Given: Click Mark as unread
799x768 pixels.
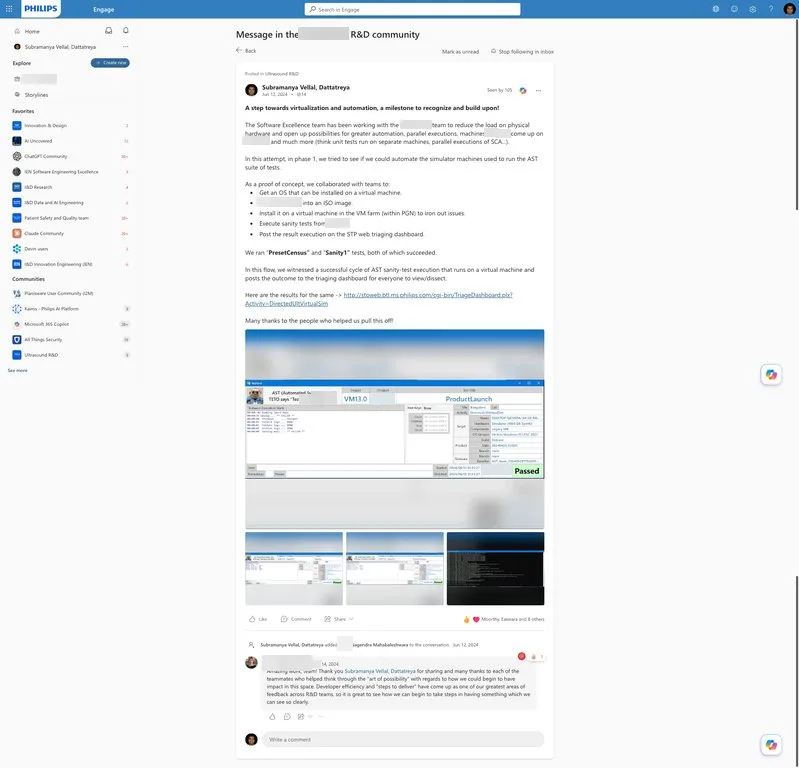Looking at the screenshot, I should click(460, 51).
